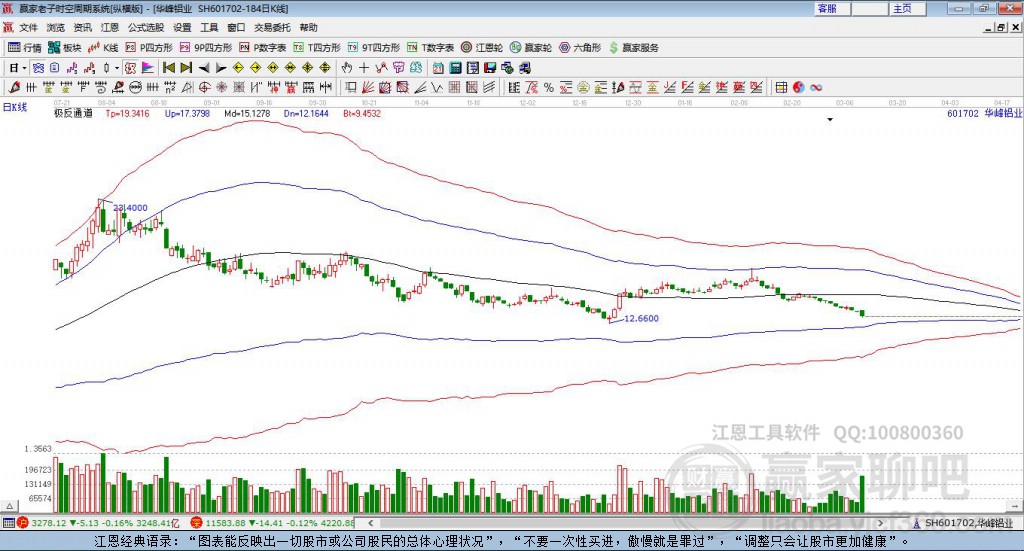
Task: Activate the crosshair plus cursor tool
Action: [x=364, y=68]
